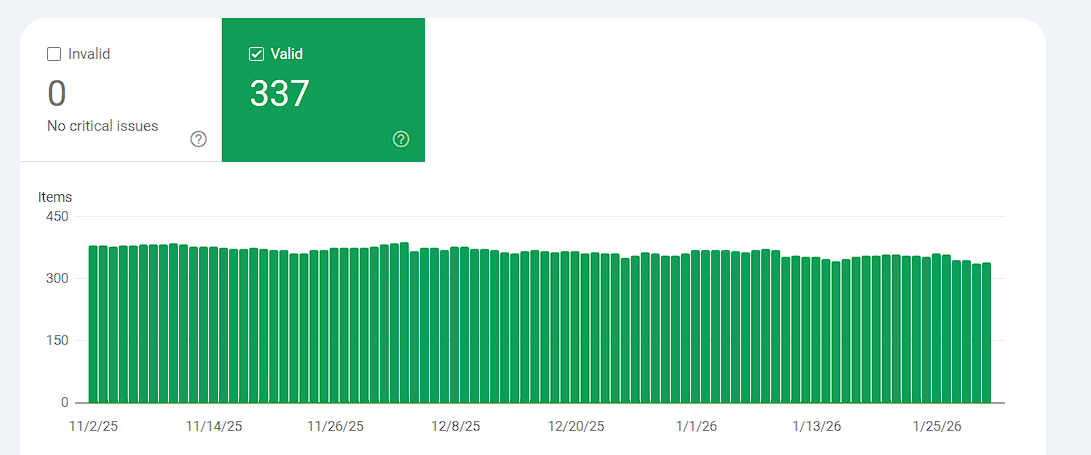
Task: Click the 12/8/25 date label
Action: pos(455,426)
